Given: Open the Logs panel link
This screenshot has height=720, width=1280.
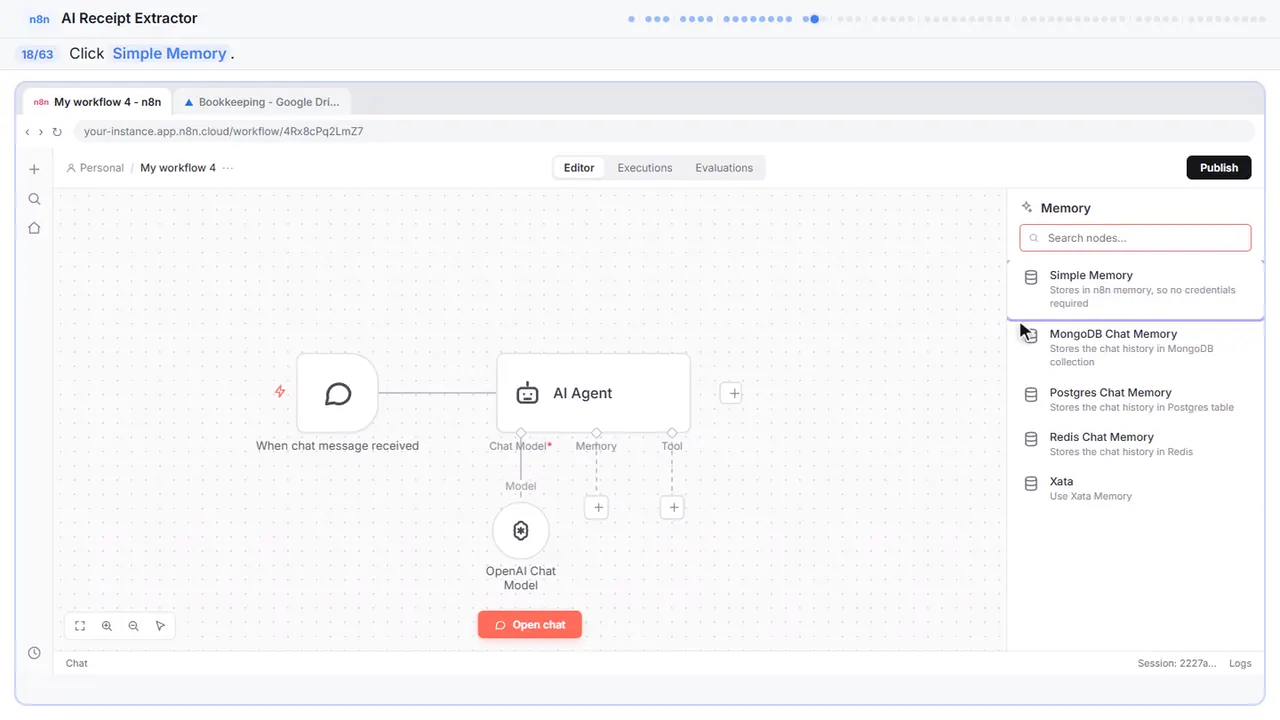Looking at the screenshot, I should click(1240, 663).
